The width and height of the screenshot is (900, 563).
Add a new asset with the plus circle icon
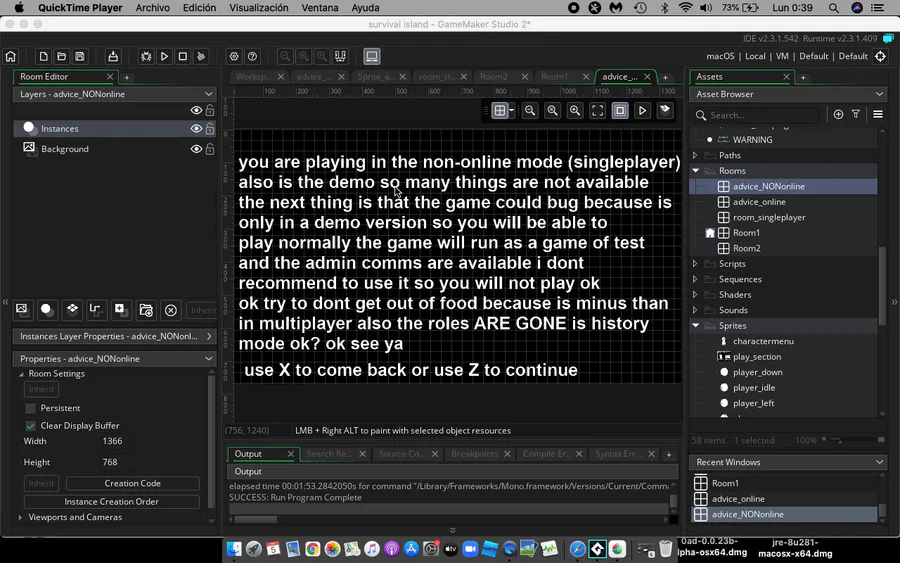[838, 114]
